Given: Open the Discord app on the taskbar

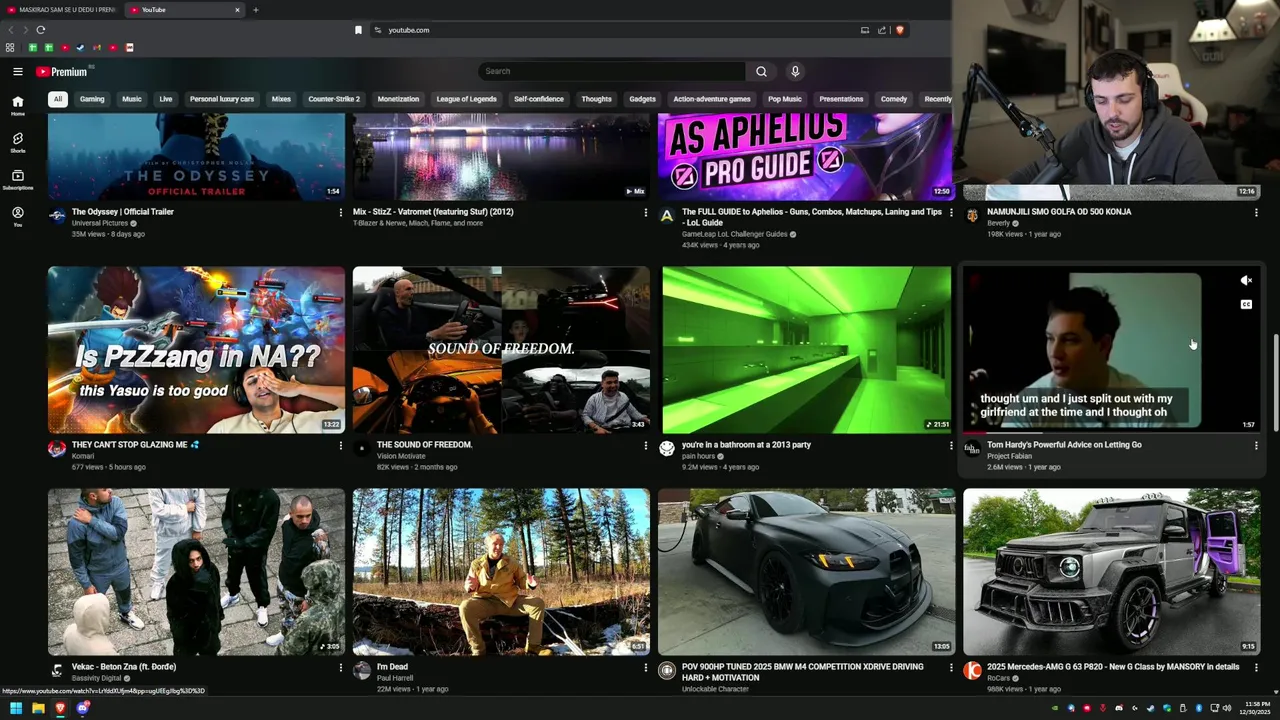Looking at the screenshot, I should click(x=83, y=708).
